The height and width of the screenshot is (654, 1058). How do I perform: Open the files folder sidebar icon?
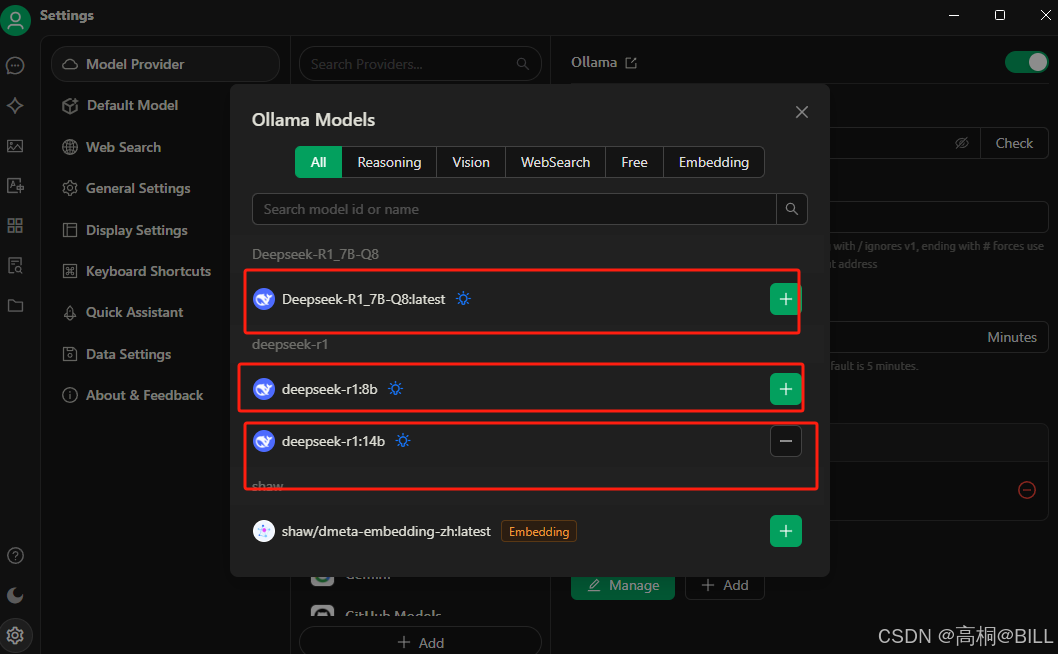click(15, 306)
